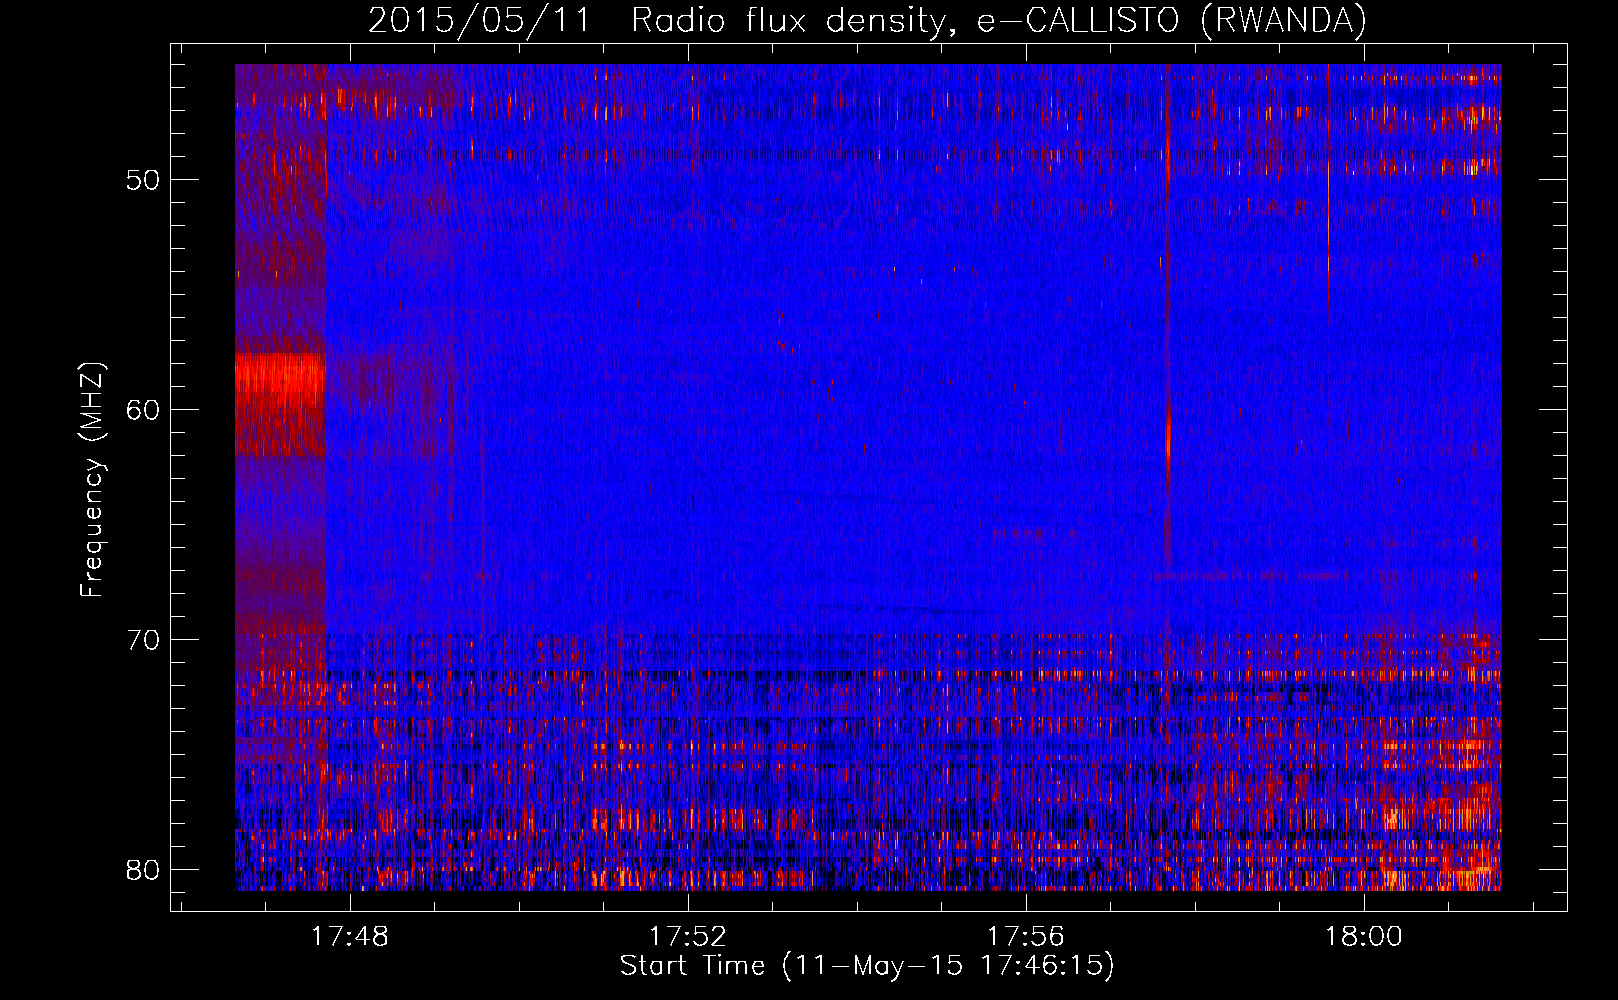Click the date "2015/05/11" in the title
The image size is (1618, 1000).
point(480,21)
